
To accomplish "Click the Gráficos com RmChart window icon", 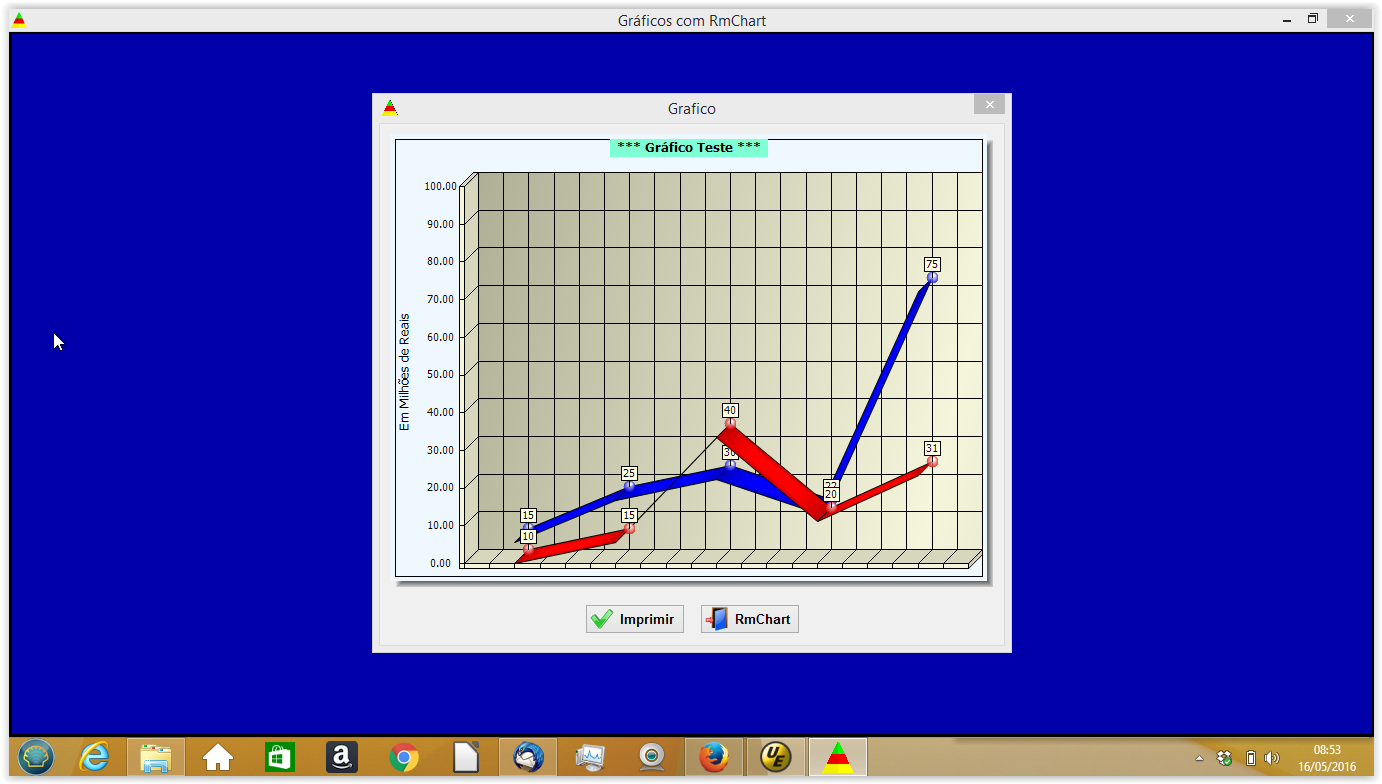I will tap(19, 20).
